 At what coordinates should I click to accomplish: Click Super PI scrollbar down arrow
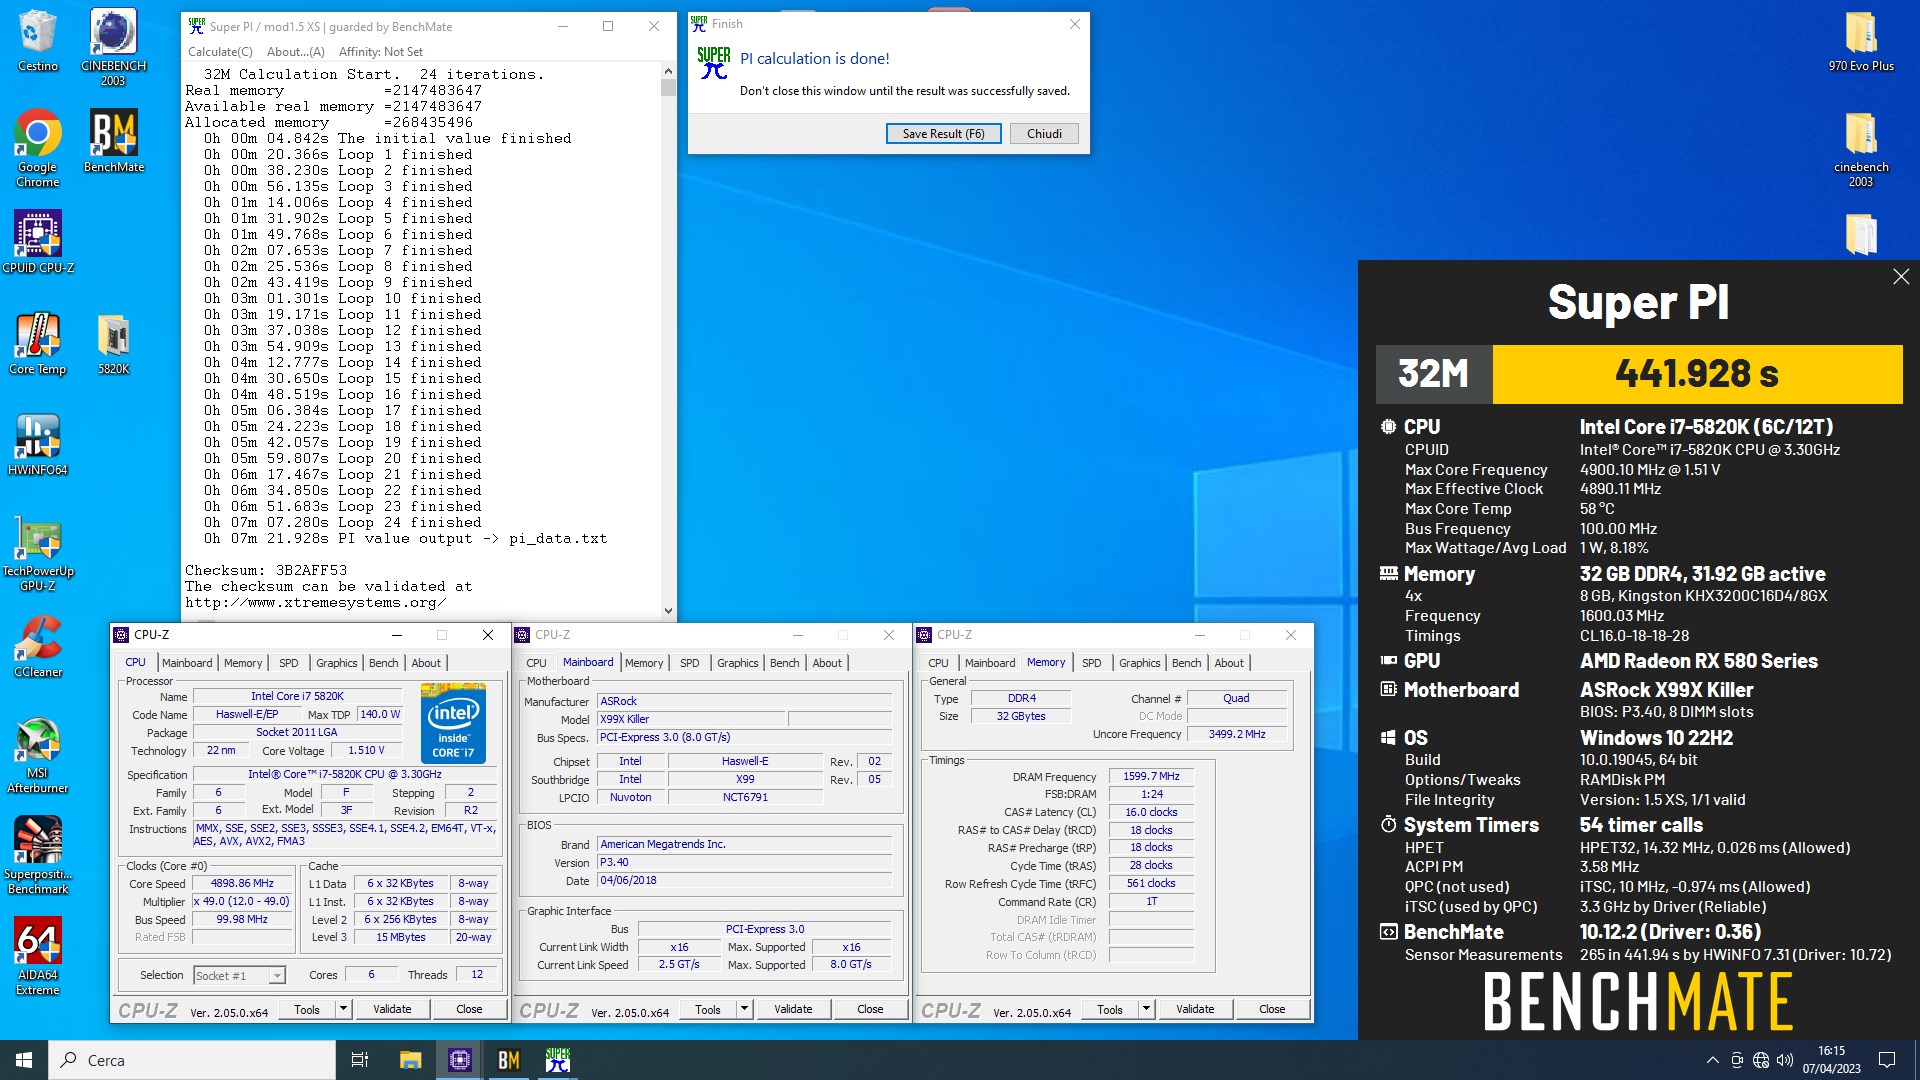tap(668, 610)
